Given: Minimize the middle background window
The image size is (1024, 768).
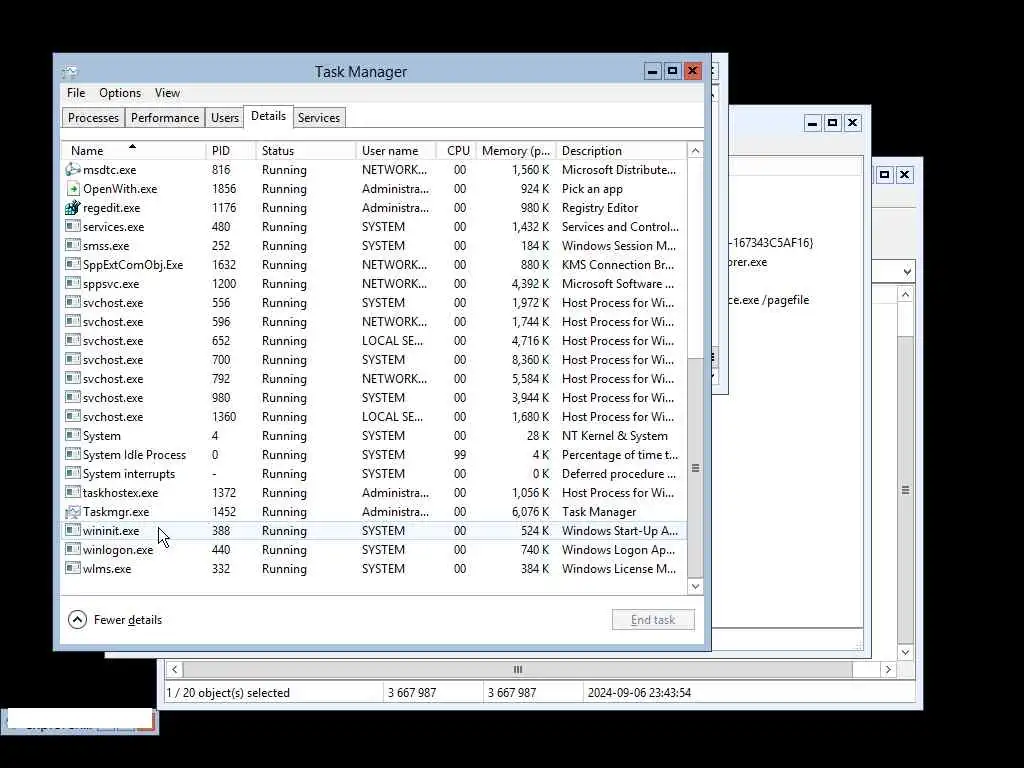Looking at the screenshot, I should tap(812, 123).
